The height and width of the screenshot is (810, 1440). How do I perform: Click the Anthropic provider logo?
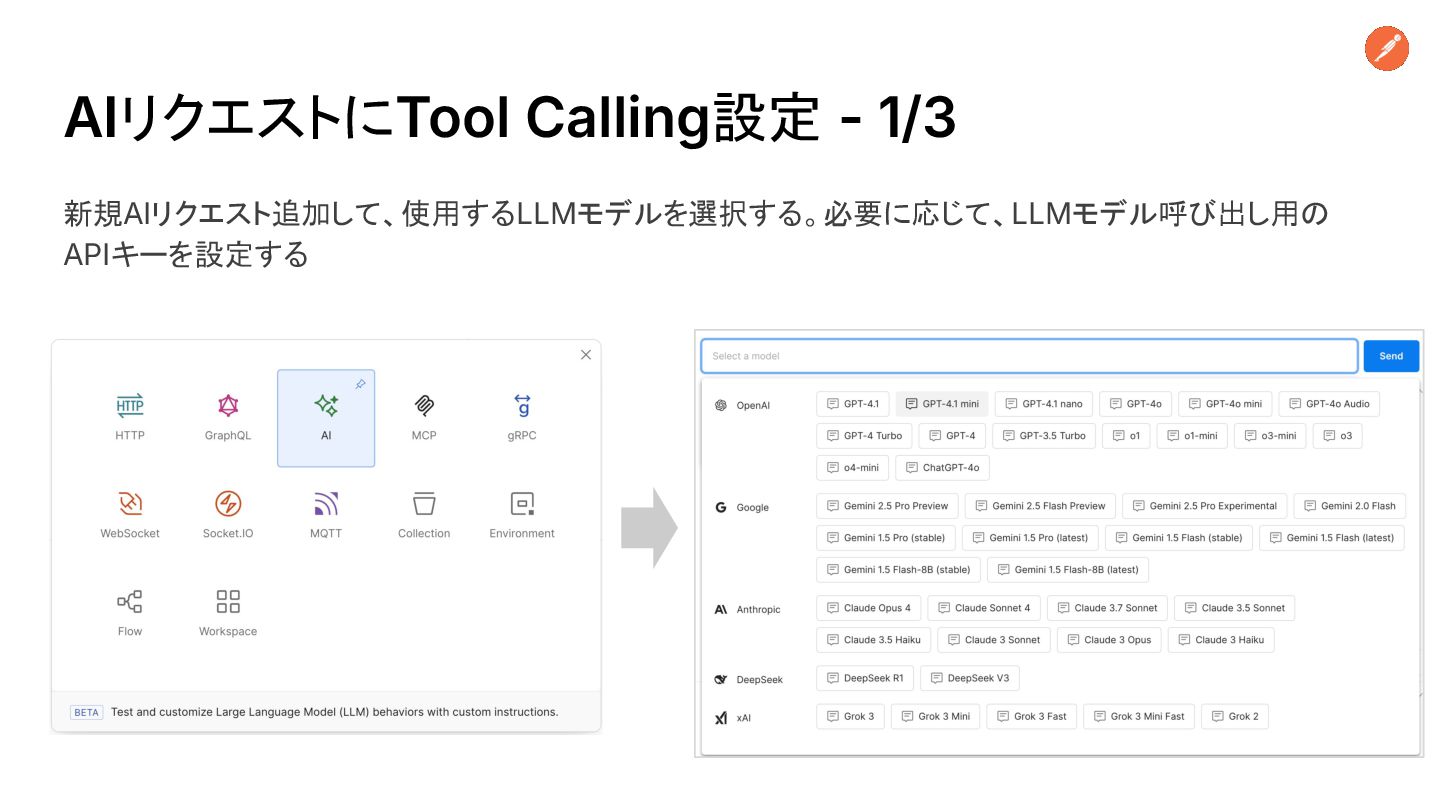tap(720, 609)
